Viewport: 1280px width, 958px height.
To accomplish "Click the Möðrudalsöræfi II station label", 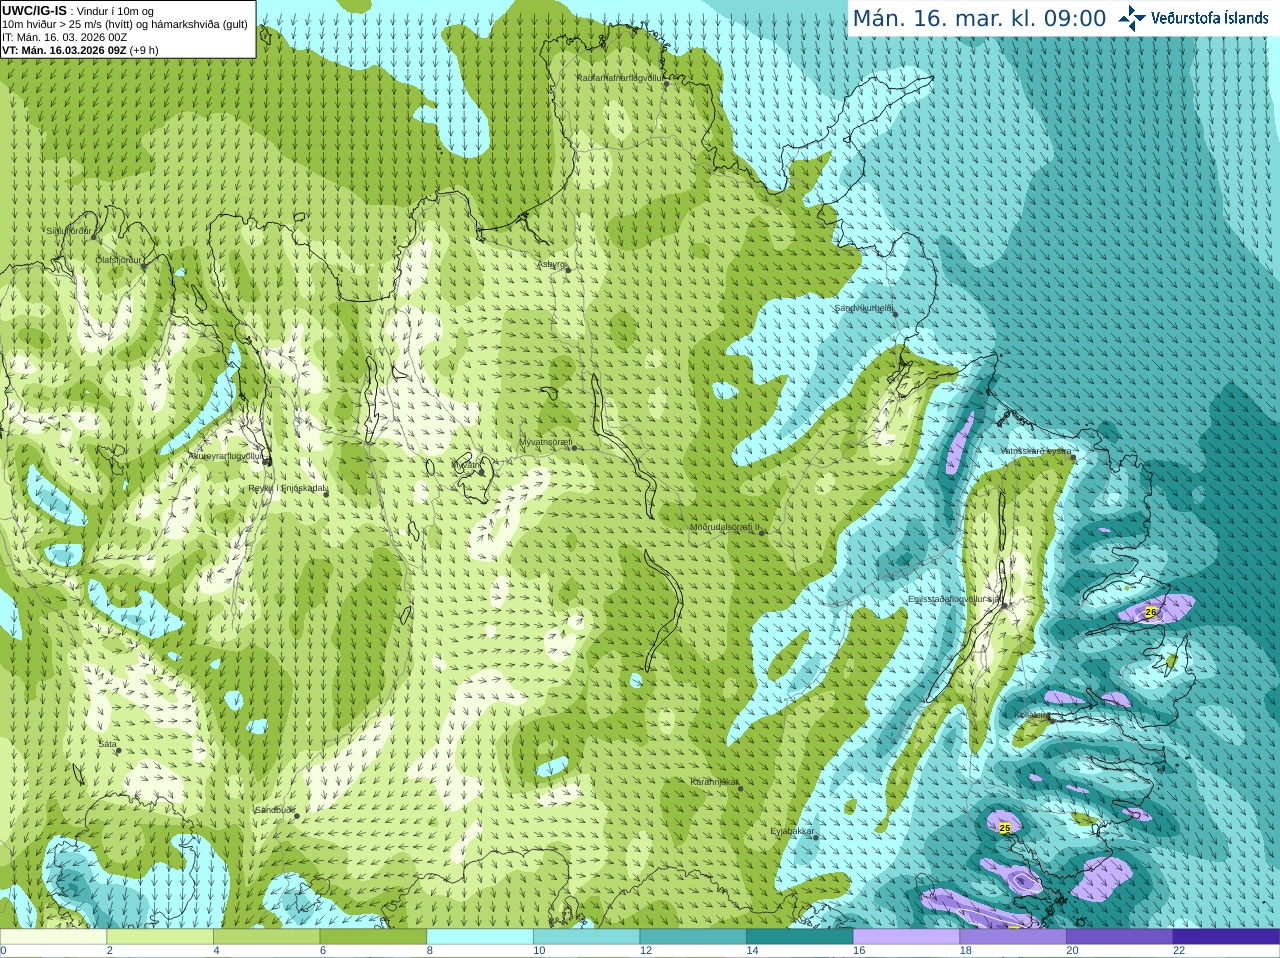I will click(x=725, y=527).
